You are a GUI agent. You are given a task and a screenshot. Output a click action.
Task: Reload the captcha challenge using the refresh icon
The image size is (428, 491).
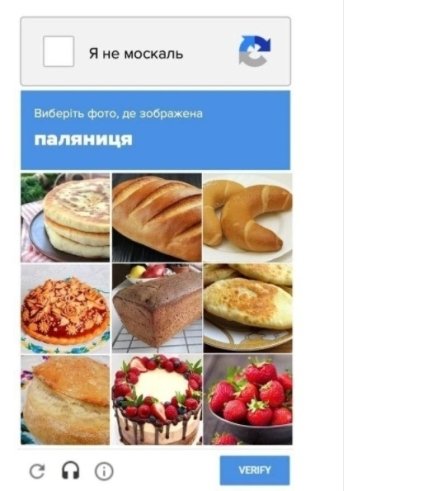click(x=37, y=471)
